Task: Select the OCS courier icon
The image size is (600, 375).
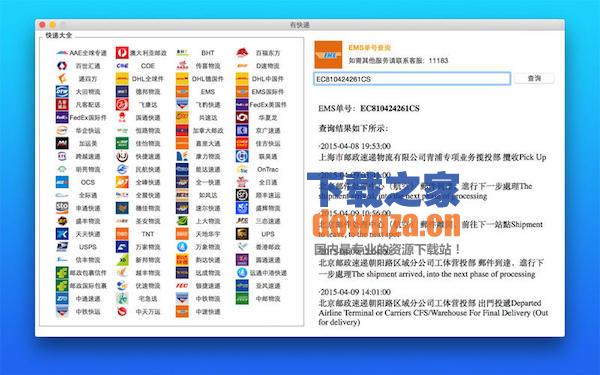Action: pyautogui.click(x=62, y=182)
